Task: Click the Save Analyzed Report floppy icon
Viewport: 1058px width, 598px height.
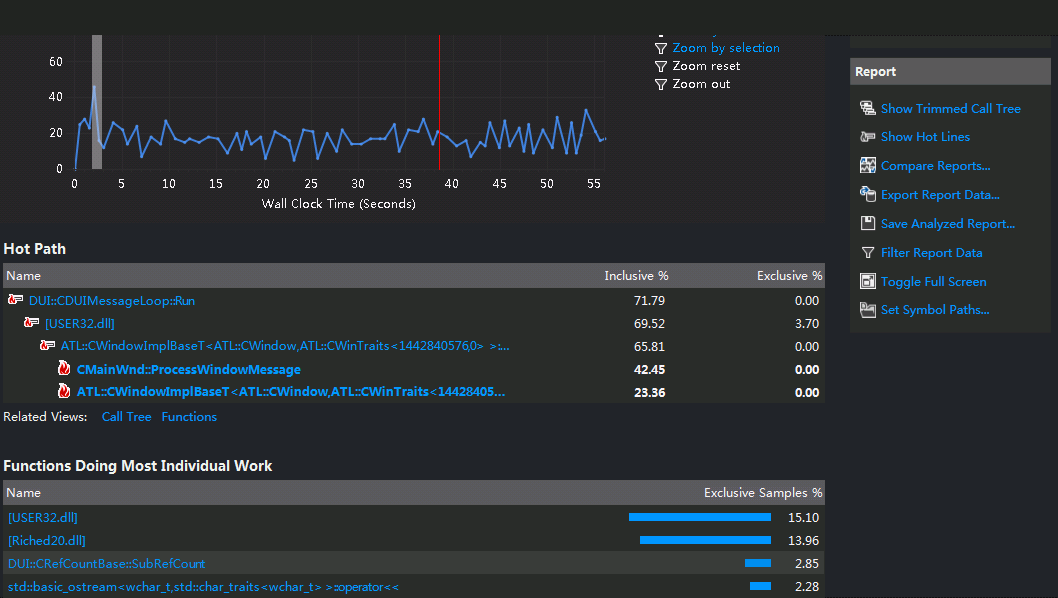Action: pos(867,223)
